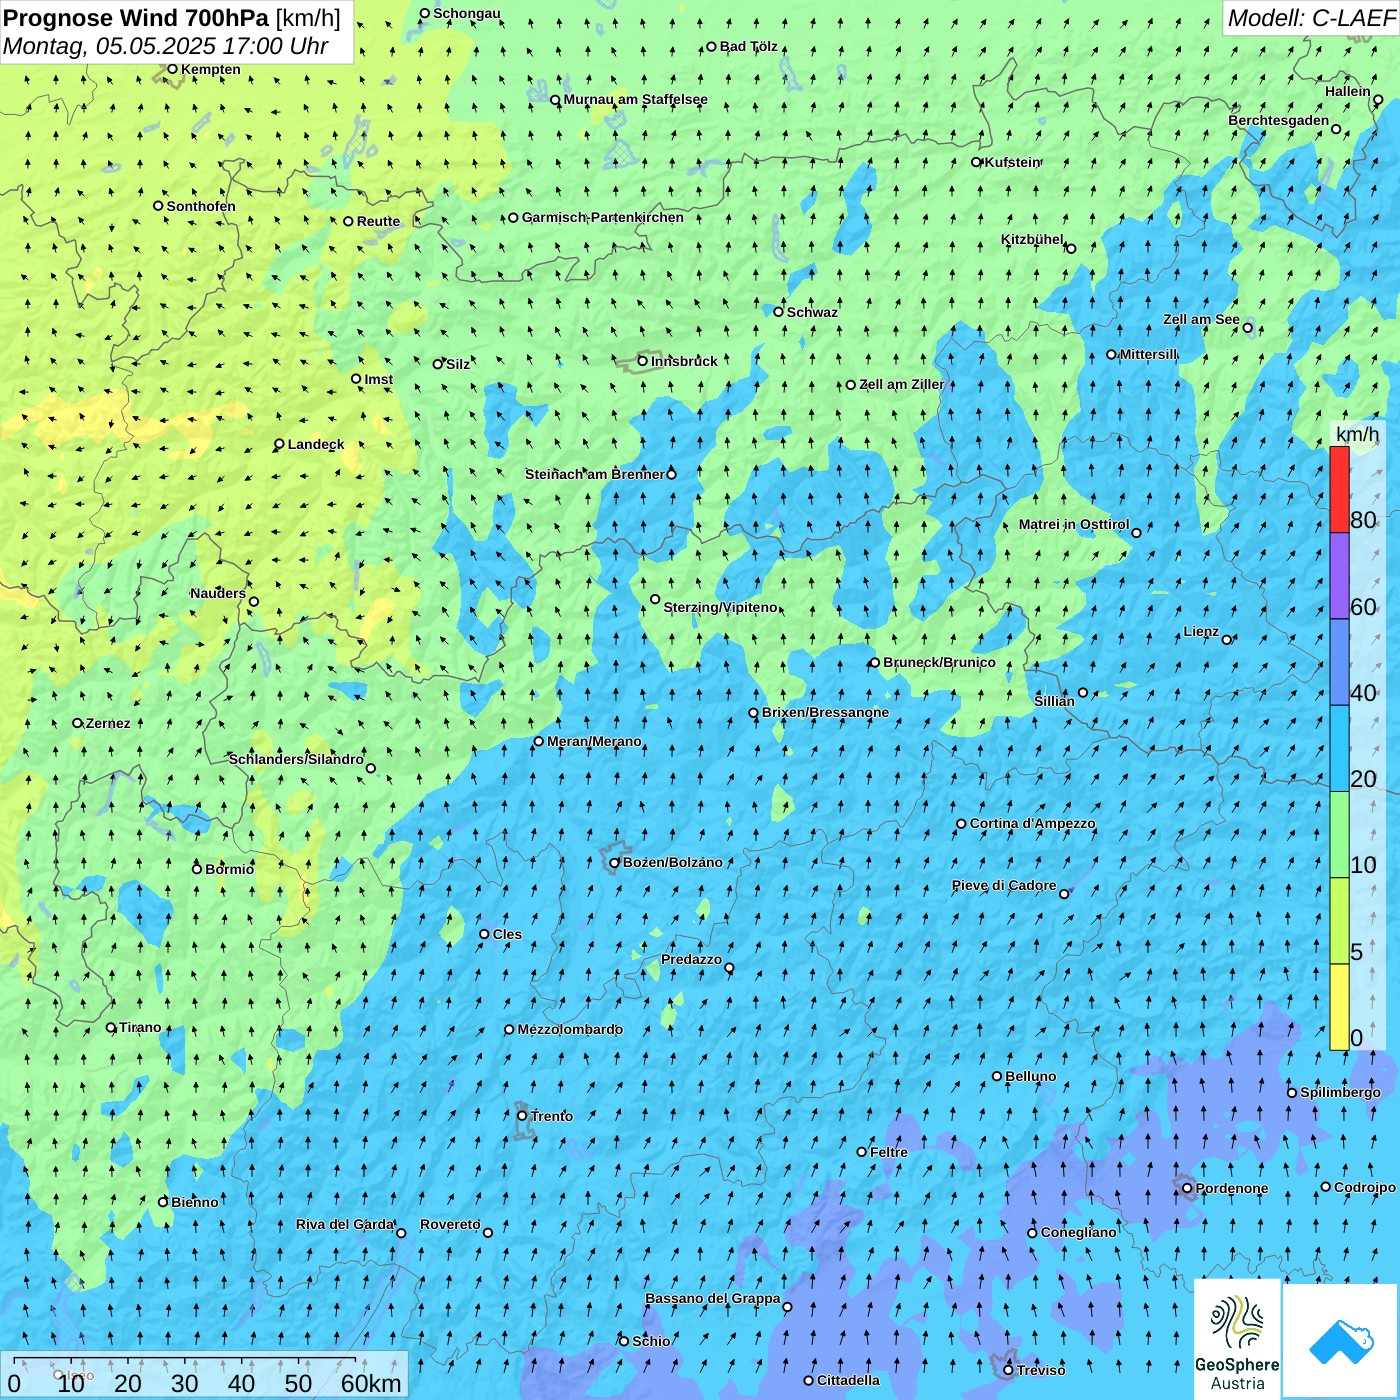Click the Nauders label
Image resolution: width=1400 pixels, height=1400 pixels.
pyautogui.click(x=218, y=593)
